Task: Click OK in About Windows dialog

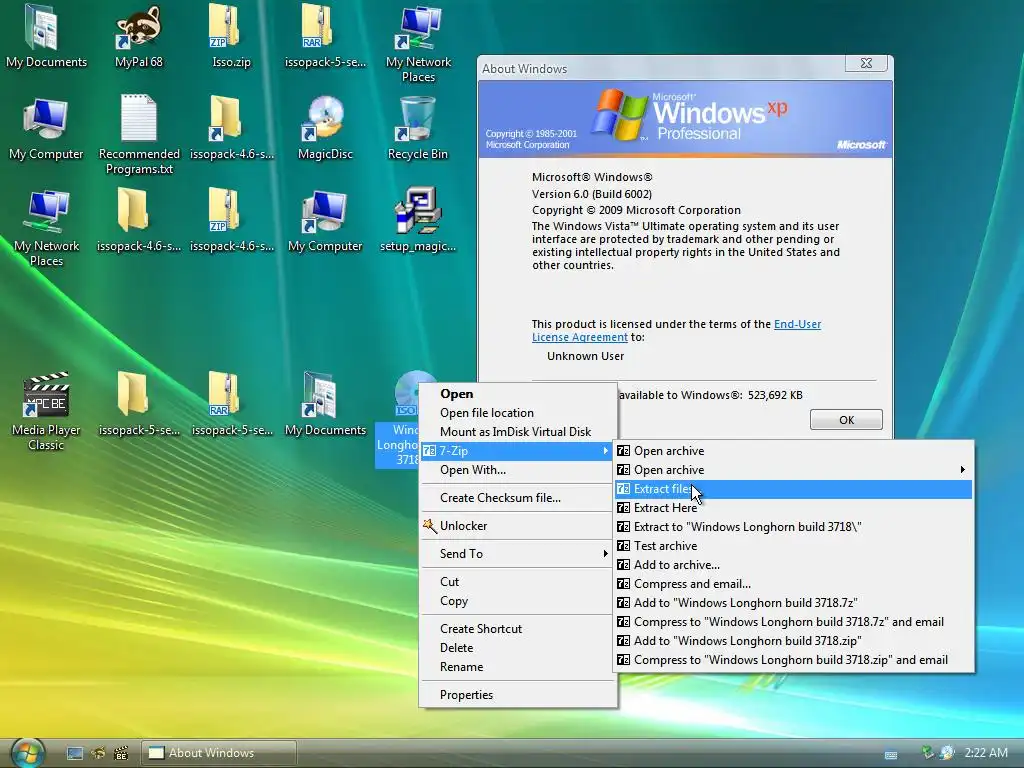Action: [x=846, y=420]
